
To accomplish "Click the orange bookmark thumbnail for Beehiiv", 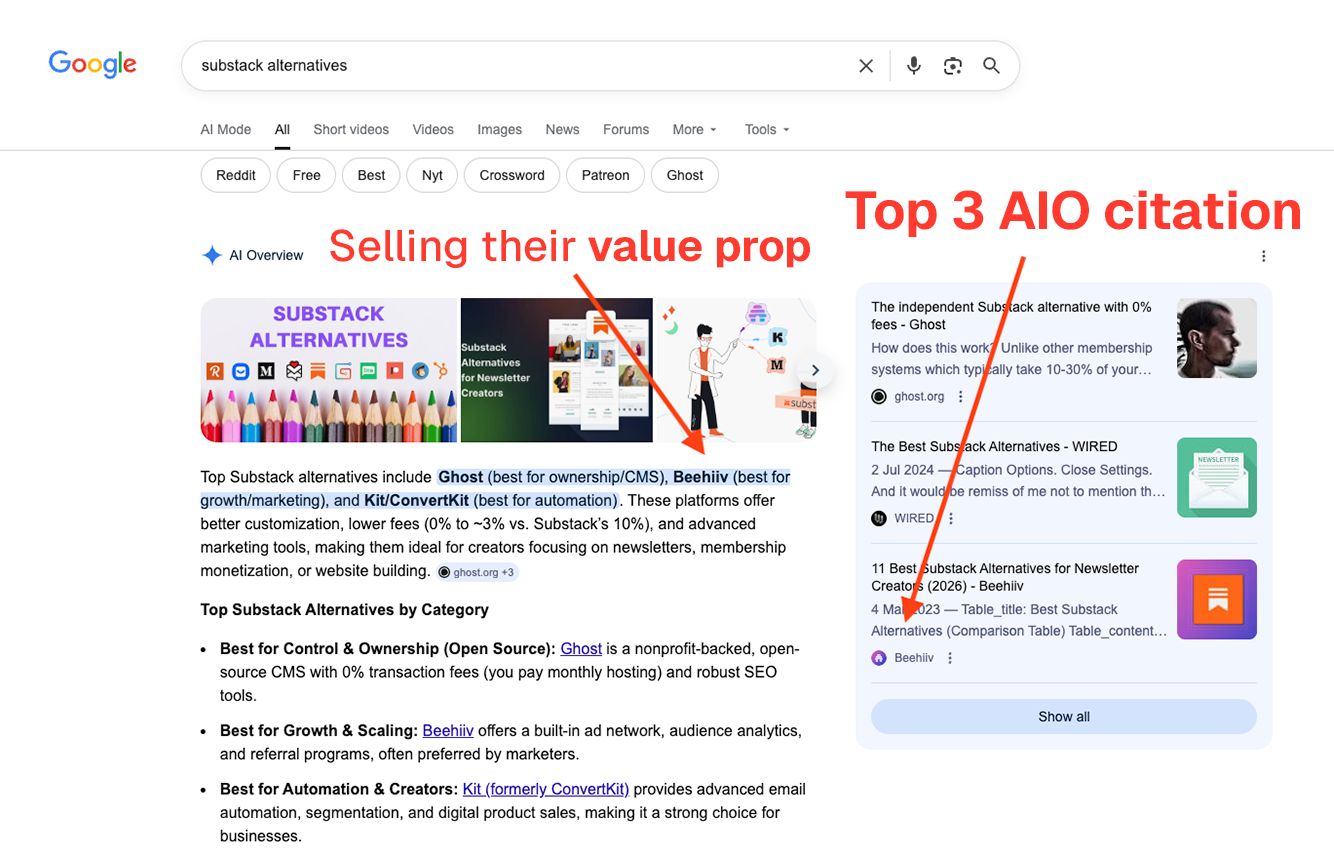I will pos(1217,599).
